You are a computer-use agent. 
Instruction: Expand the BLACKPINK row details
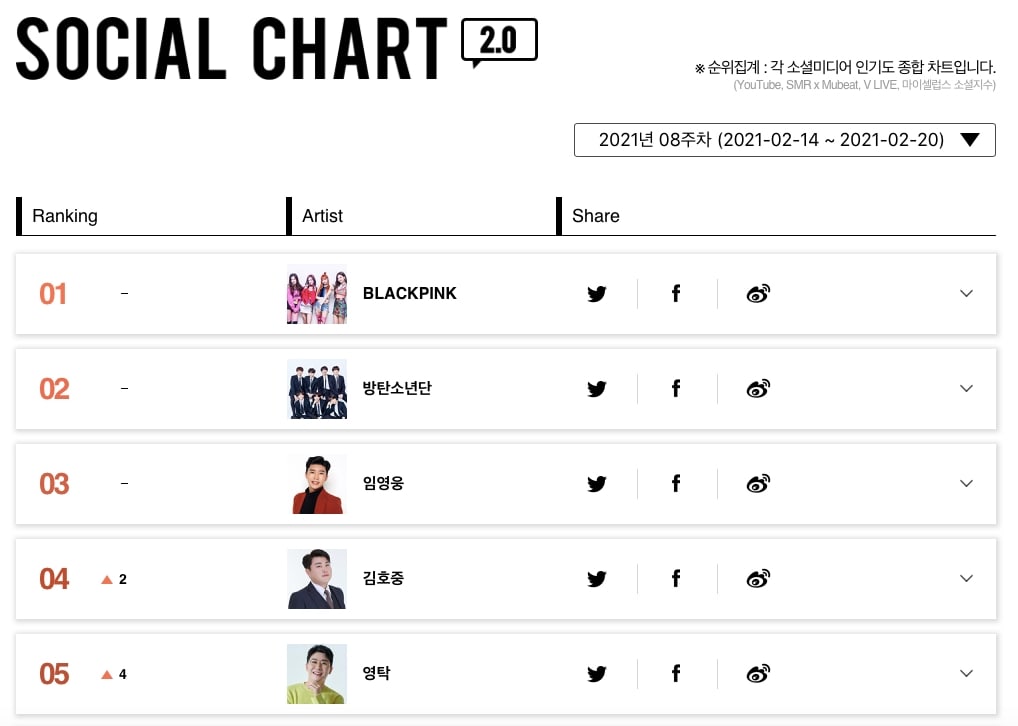pyautogui.click(x=966, y=294)
